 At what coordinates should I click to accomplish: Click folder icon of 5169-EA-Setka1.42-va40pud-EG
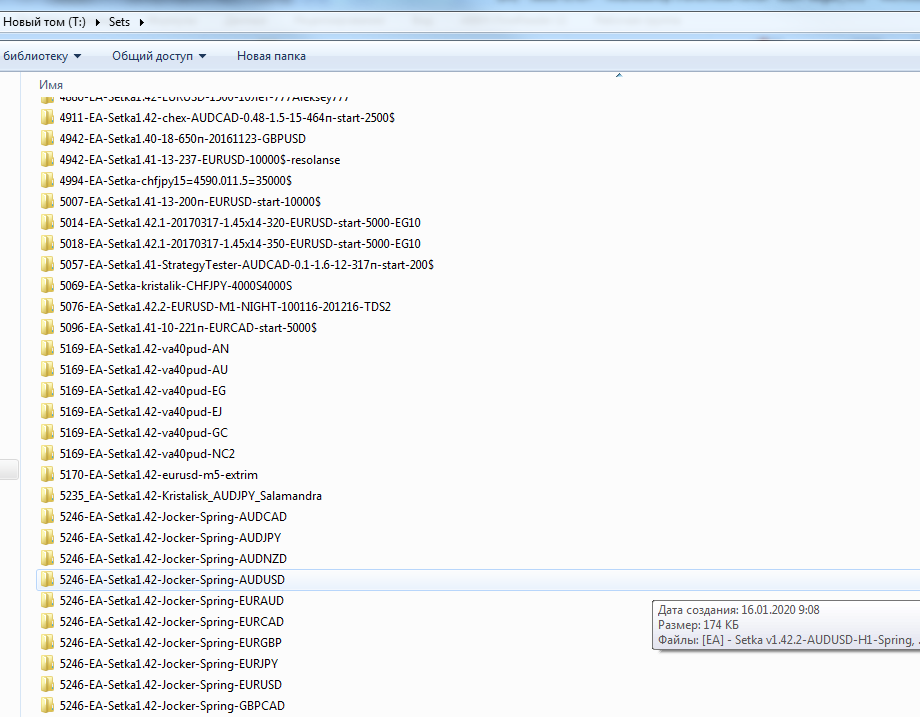pos(48,391)
